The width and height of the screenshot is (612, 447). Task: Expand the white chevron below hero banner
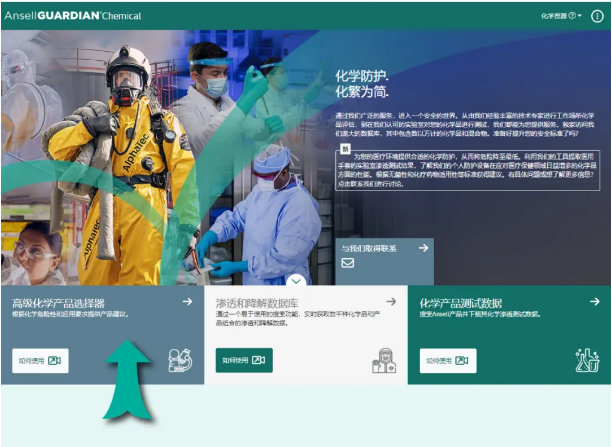(297, 281)
